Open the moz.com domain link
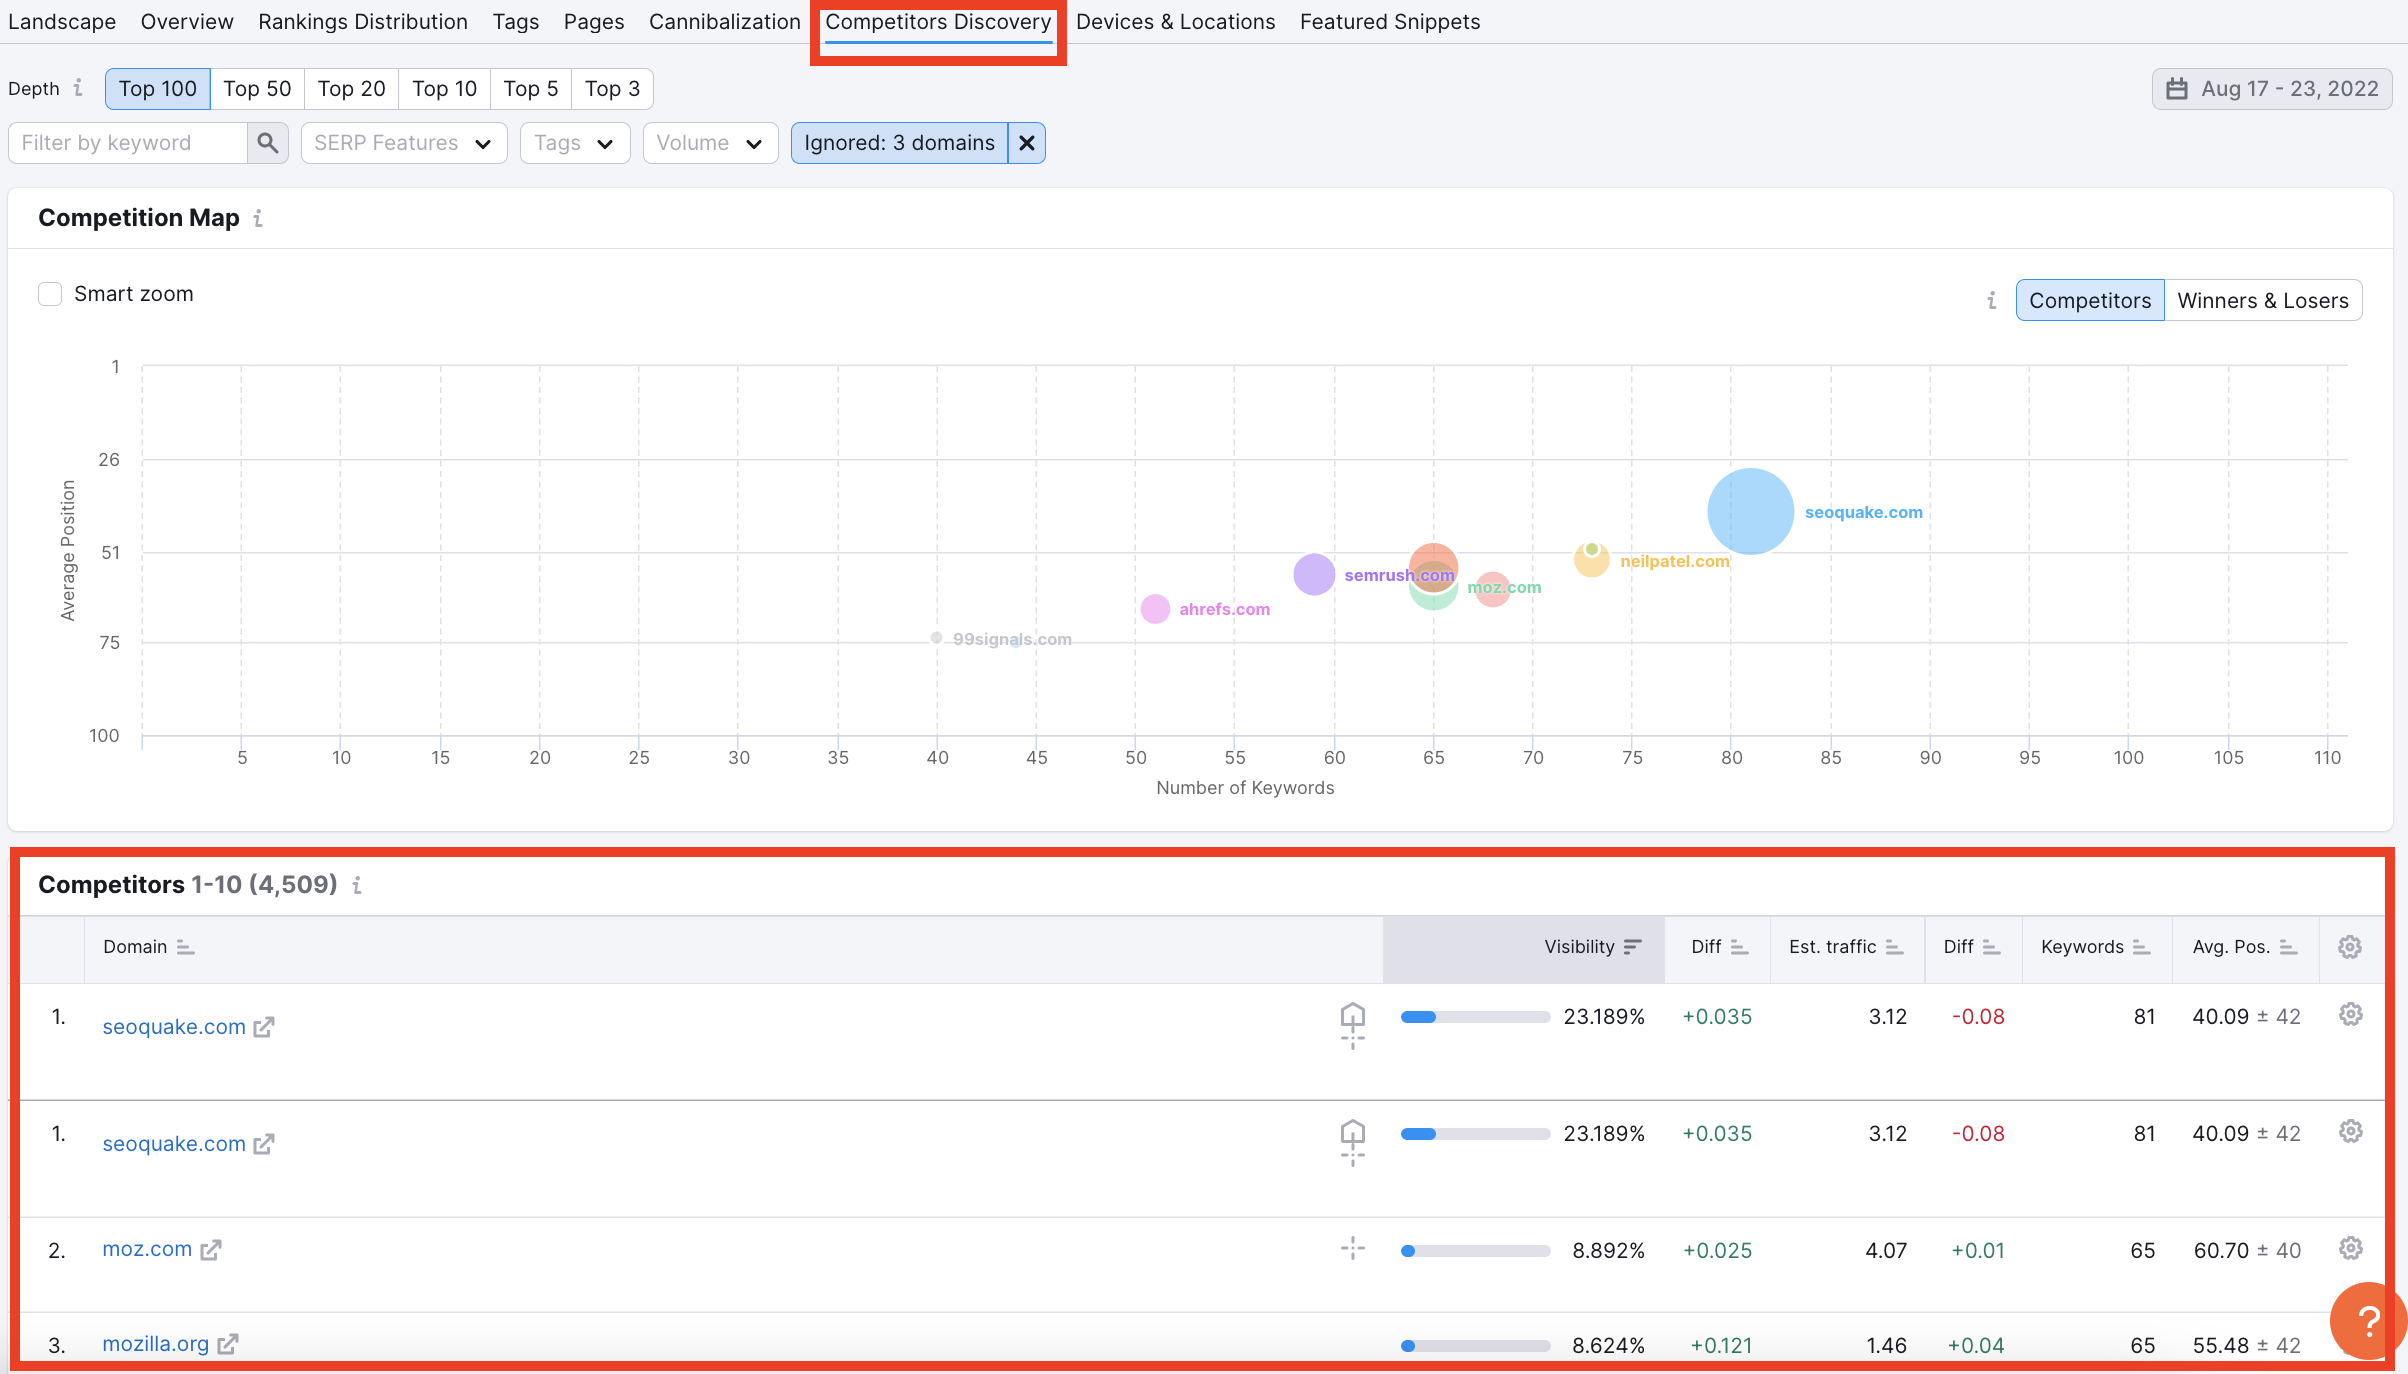The height and width of the screenshot is (1374, 2408). click(147, 1249)
